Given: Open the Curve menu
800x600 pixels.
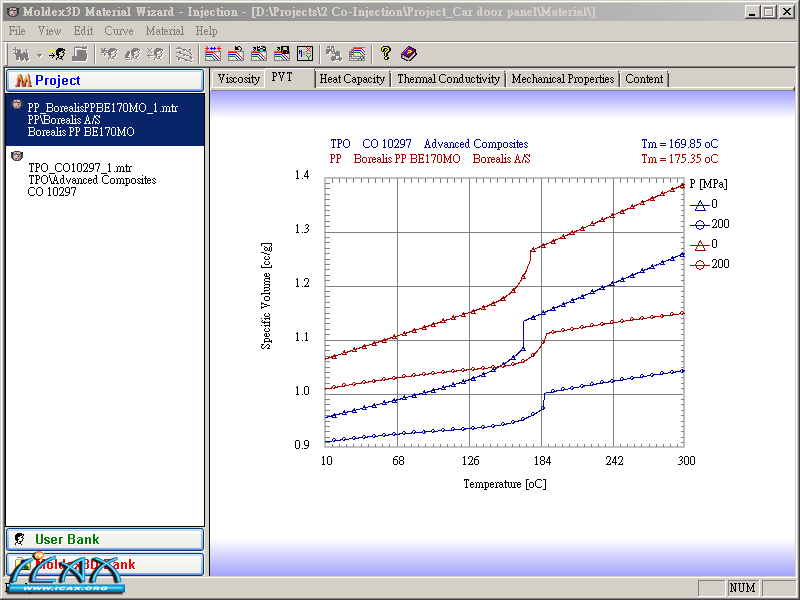Looking at the screenshot, I should coord(118,31).
